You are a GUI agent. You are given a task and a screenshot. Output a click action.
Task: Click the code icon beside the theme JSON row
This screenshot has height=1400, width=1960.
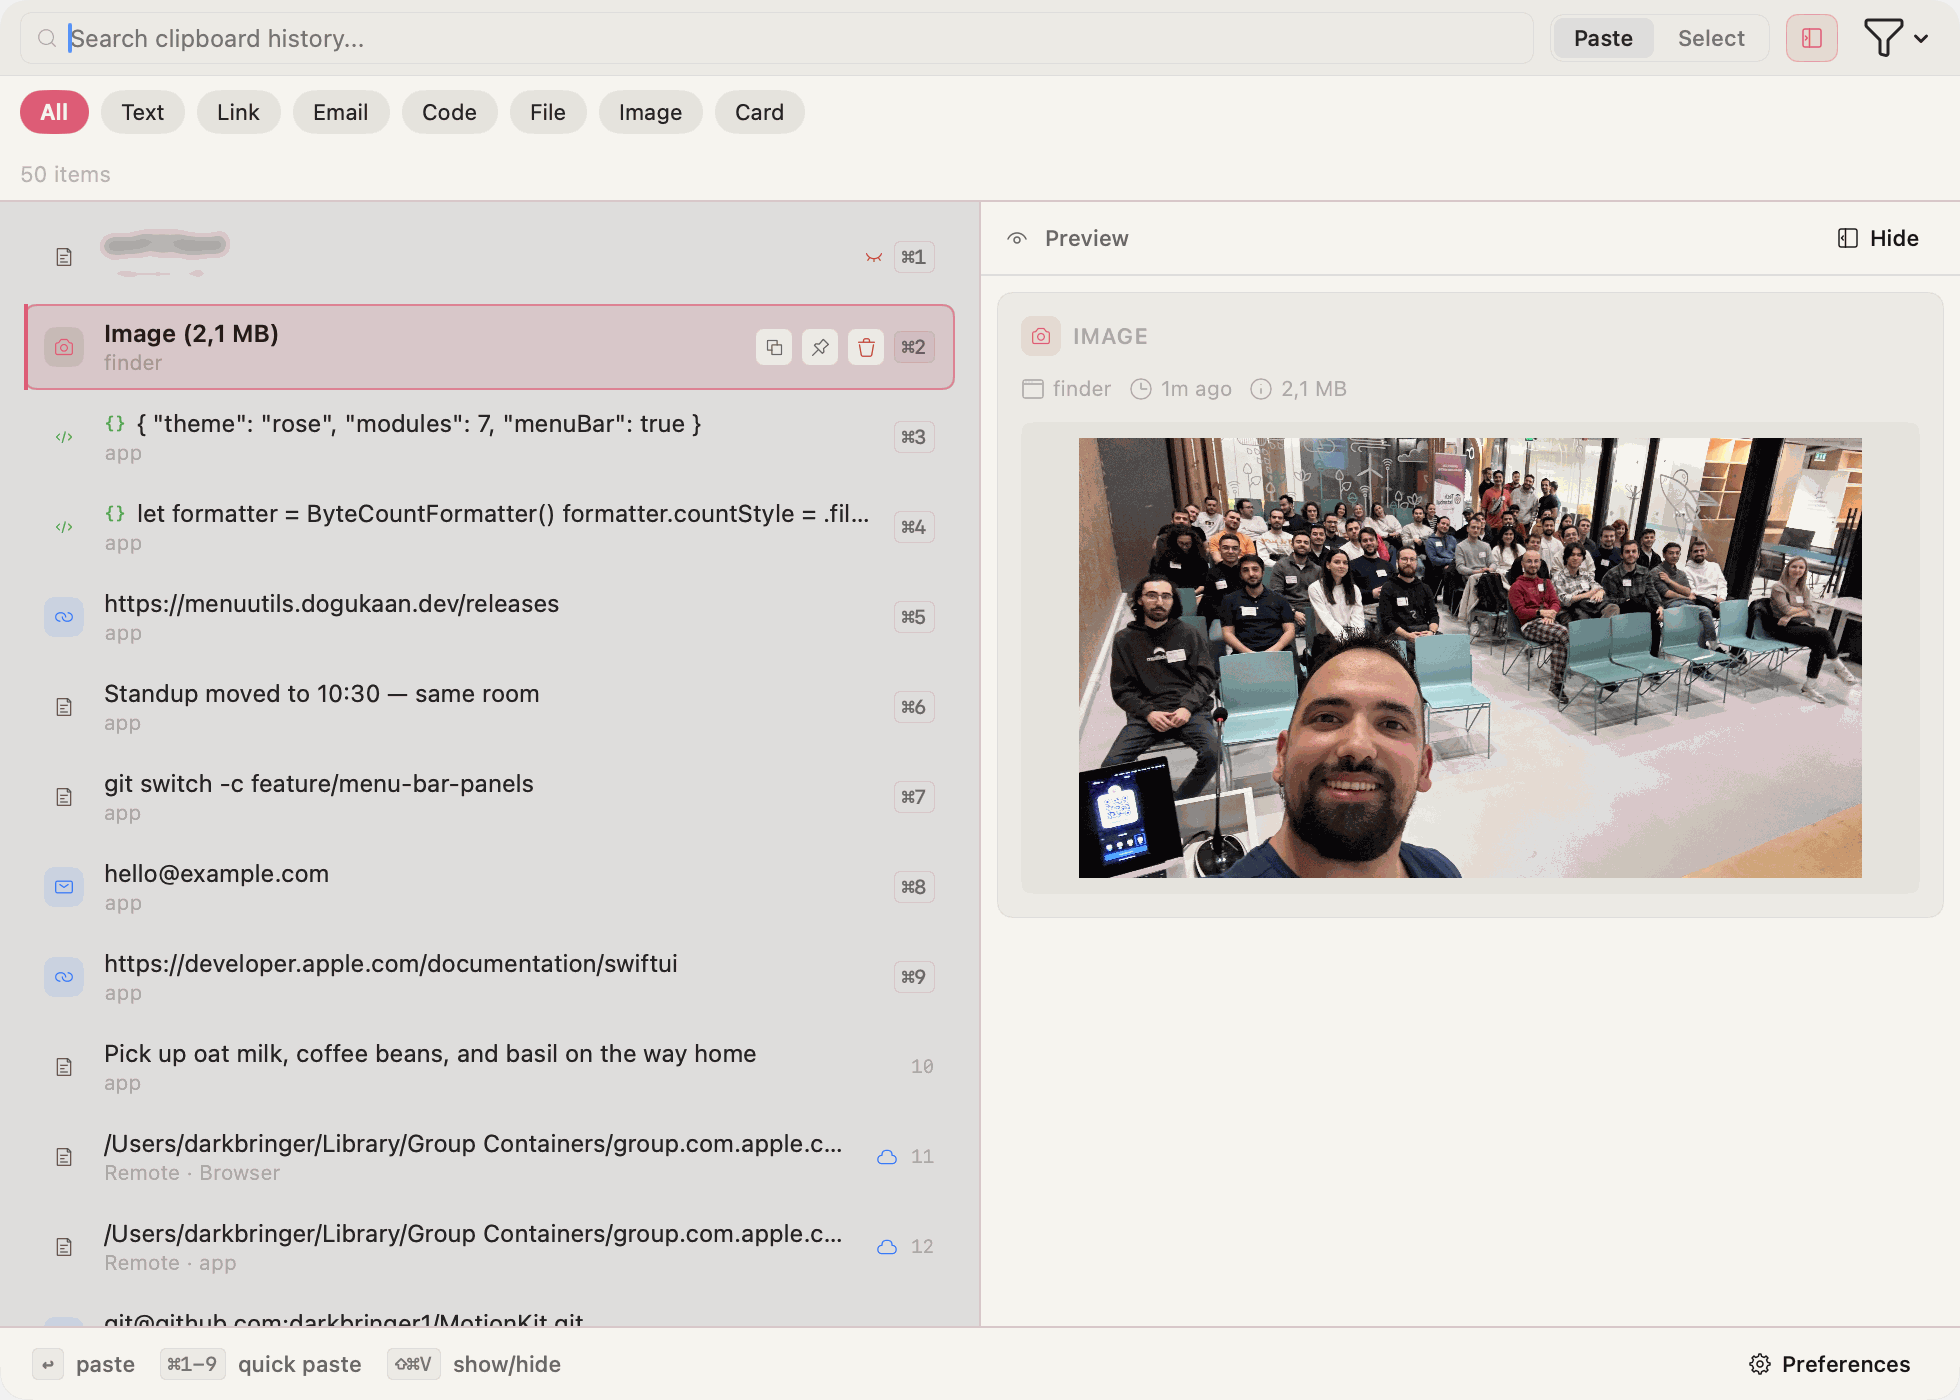(x=64, y=437)
